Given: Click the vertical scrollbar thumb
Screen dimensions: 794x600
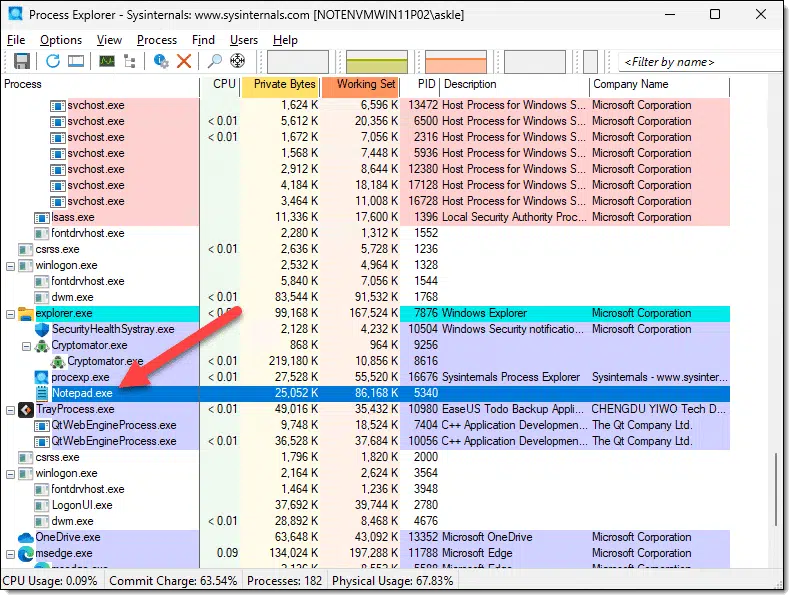Looking at the screenshot, I should pos(776,490).
